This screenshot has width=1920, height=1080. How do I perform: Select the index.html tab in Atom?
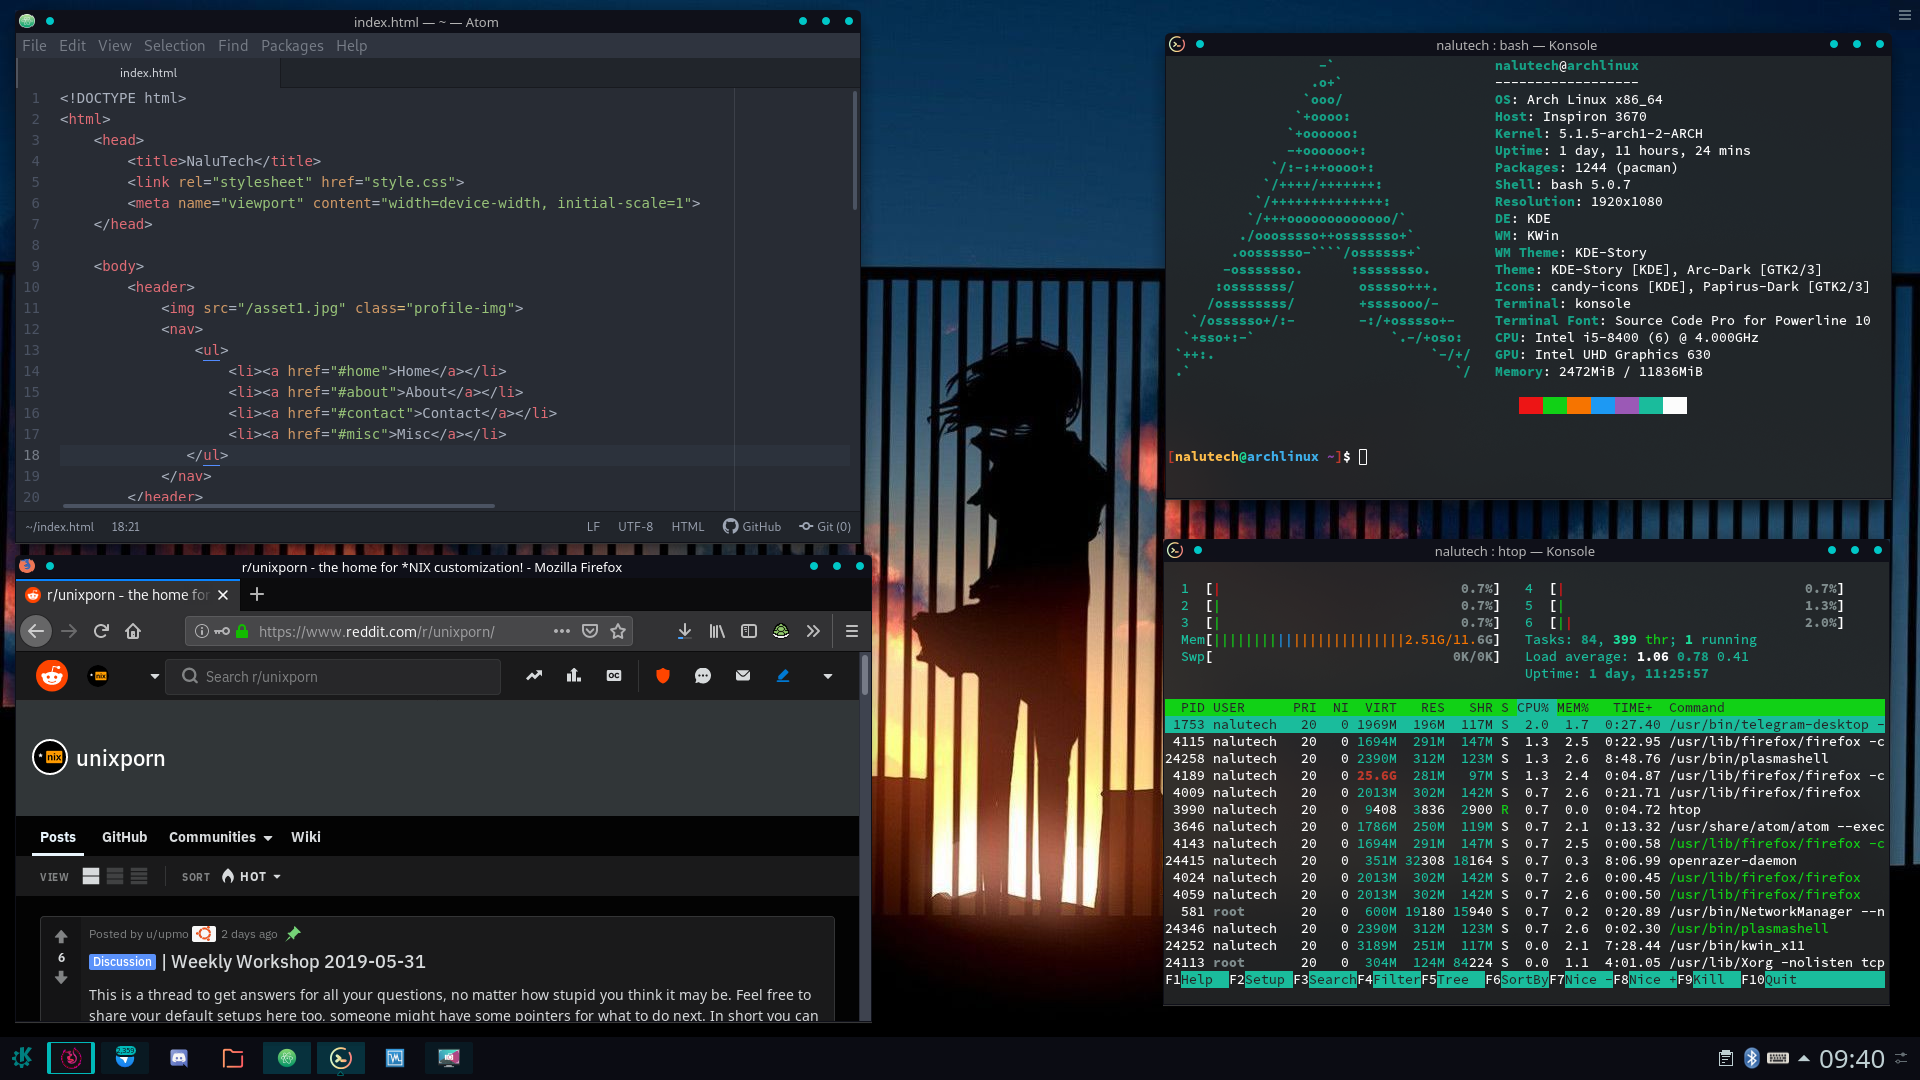(148, 73)
